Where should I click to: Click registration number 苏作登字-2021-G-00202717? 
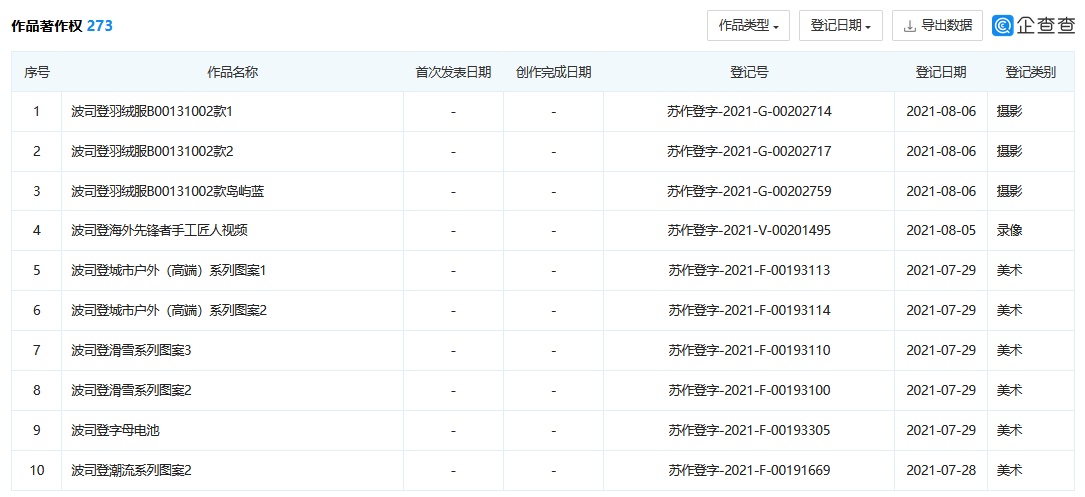749,152
